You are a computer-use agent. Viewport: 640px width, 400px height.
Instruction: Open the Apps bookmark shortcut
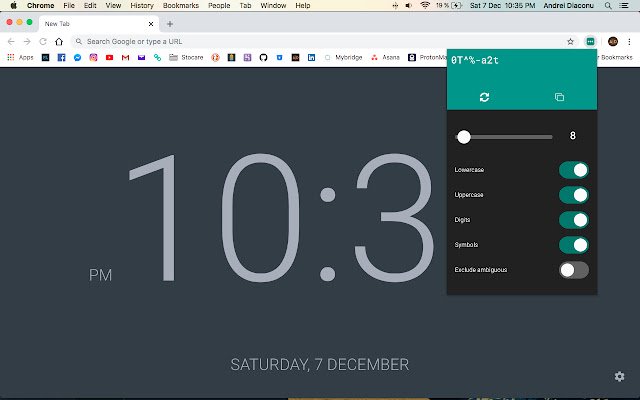click(20, 58)
